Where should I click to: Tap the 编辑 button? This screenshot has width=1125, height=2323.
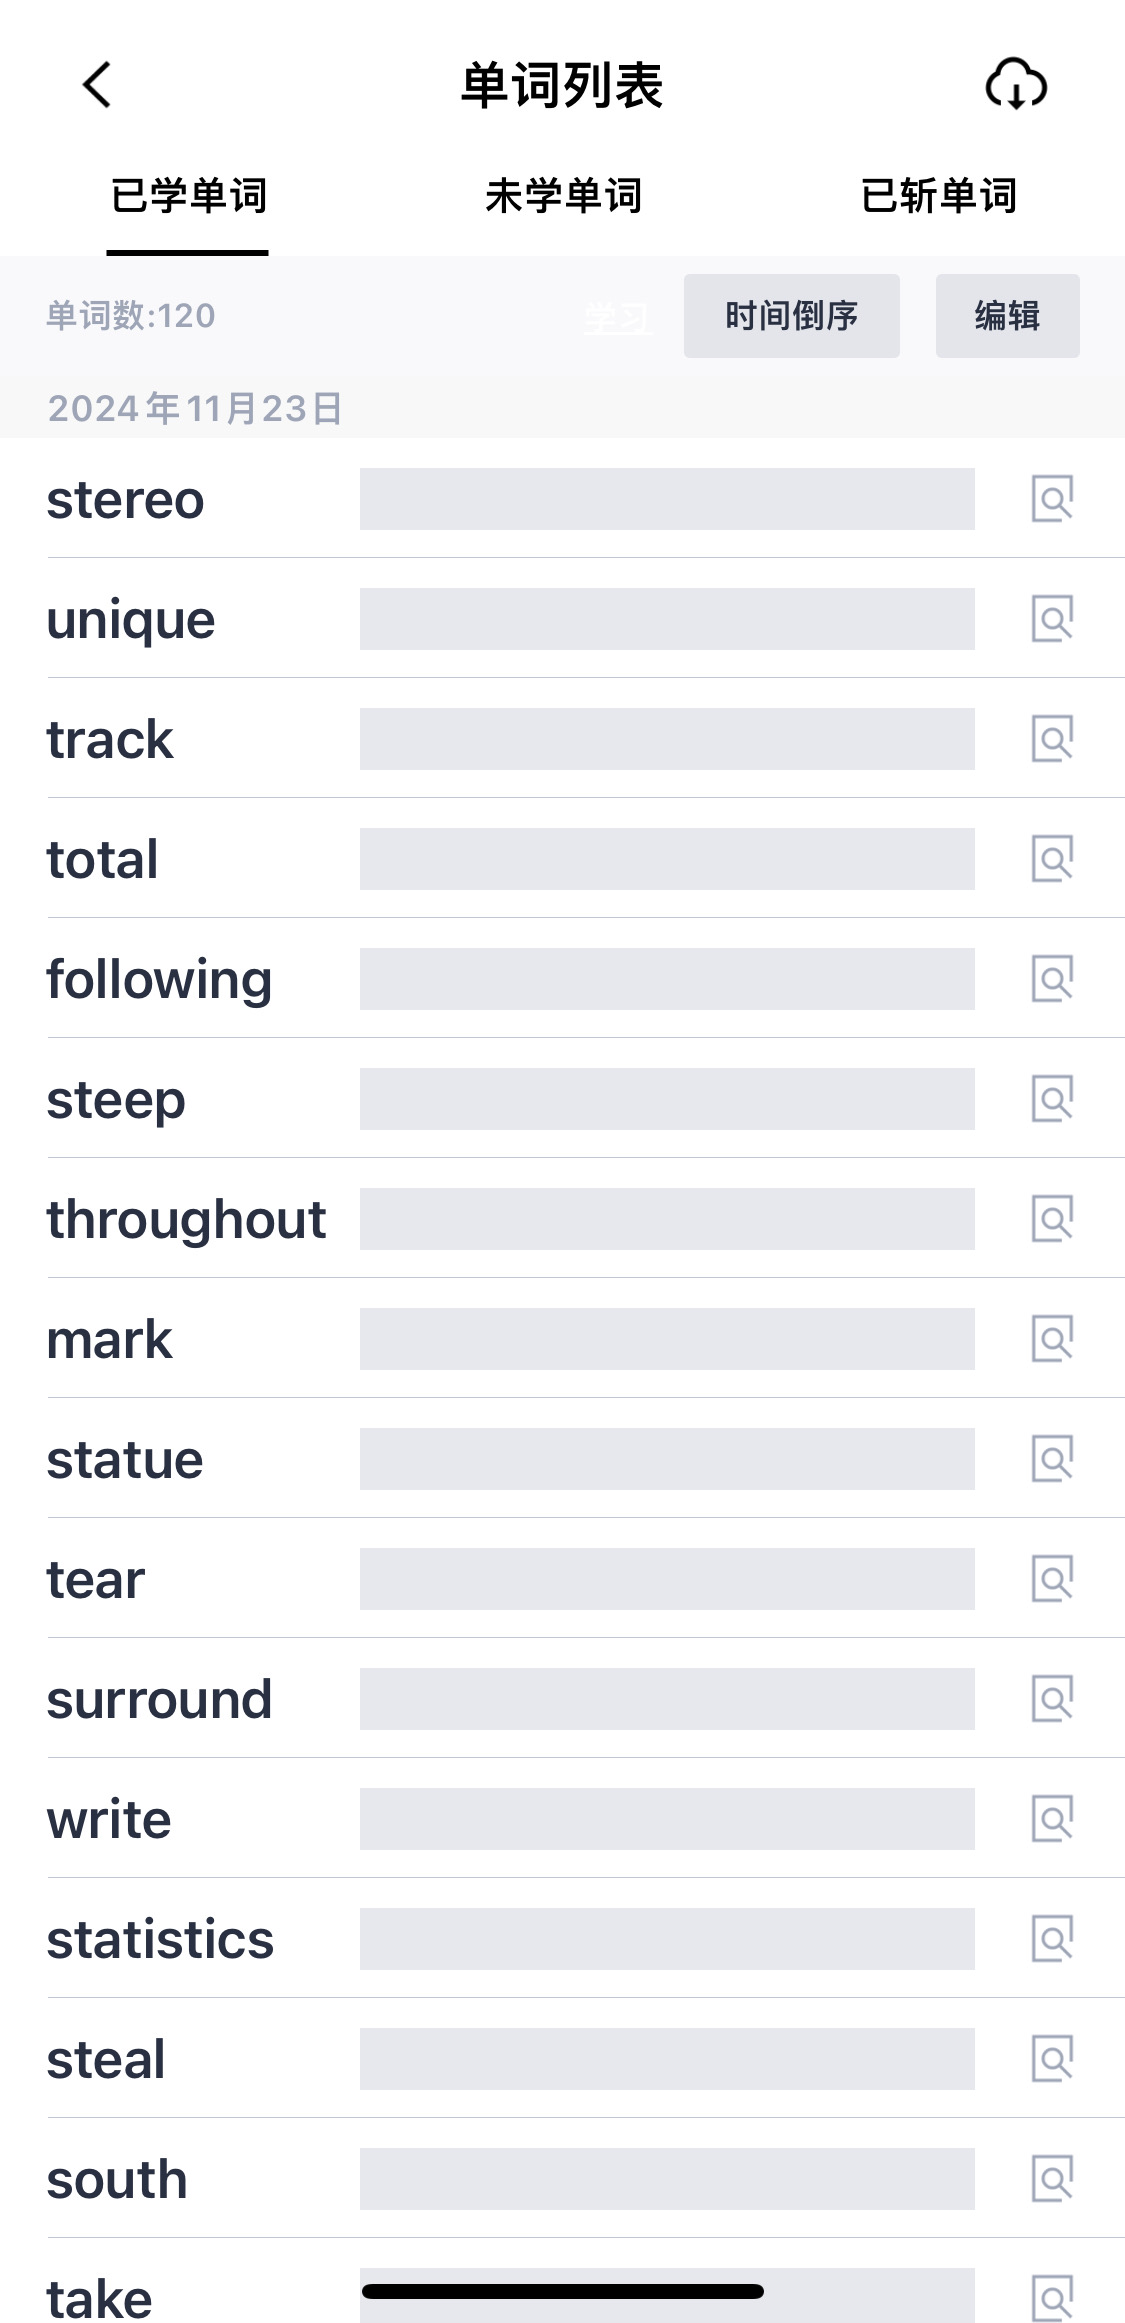[x=1008, y=316]
